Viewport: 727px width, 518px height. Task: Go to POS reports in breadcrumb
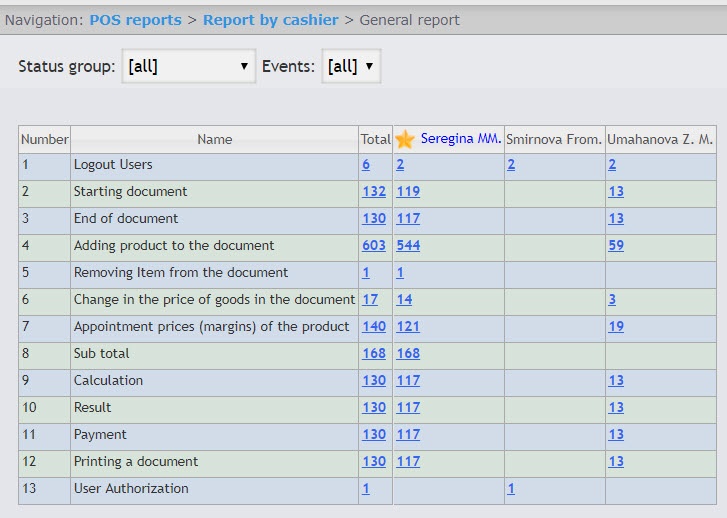point(136,20)
